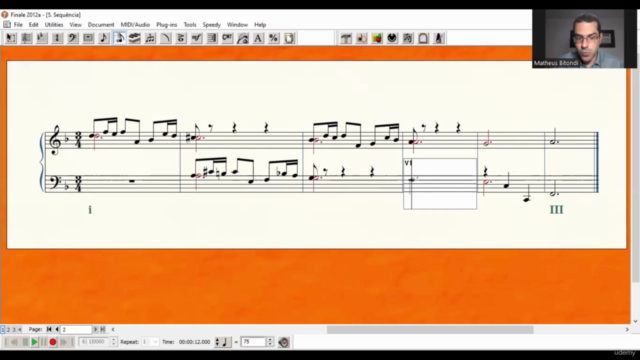Select the Expression mf tool
Image resolution: width=640 pixels, height=360 pixels.
click(196, 38)
